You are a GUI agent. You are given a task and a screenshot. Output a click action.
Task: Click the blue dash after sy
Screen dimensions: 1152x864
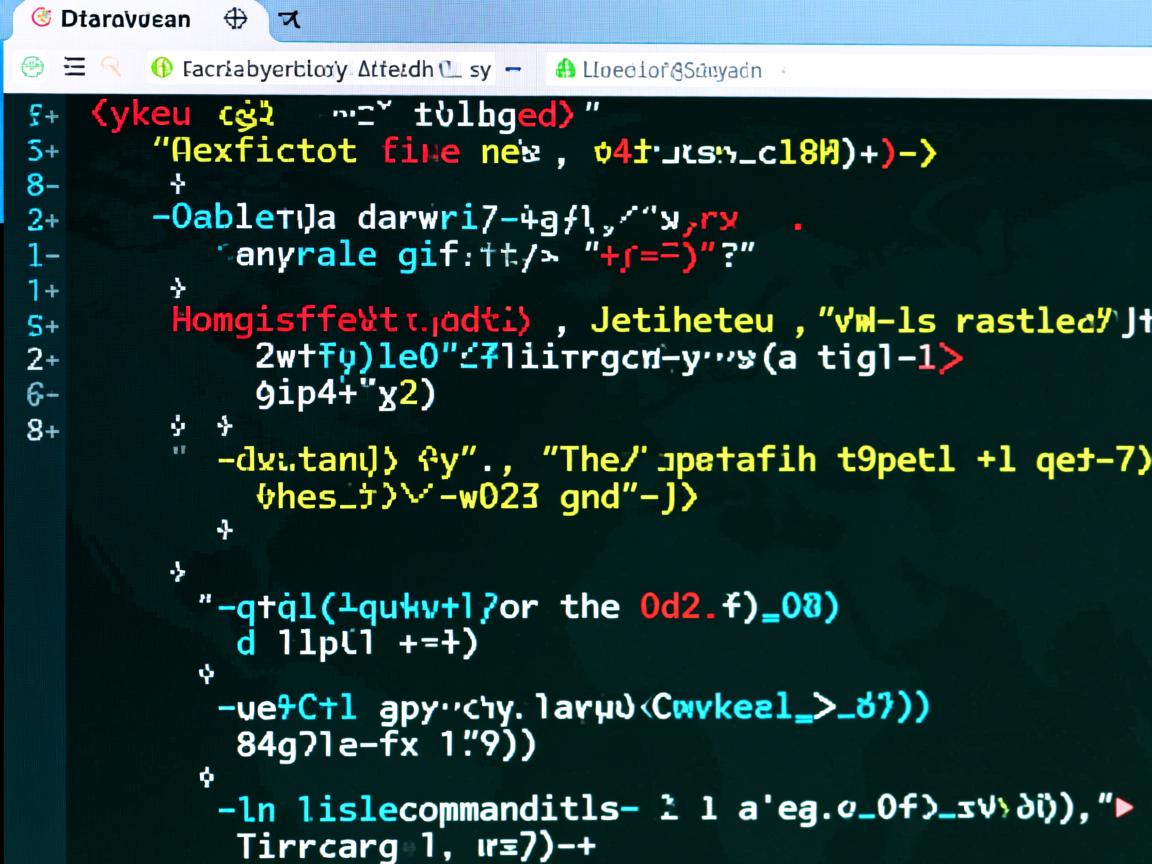[x=514, y=70]
